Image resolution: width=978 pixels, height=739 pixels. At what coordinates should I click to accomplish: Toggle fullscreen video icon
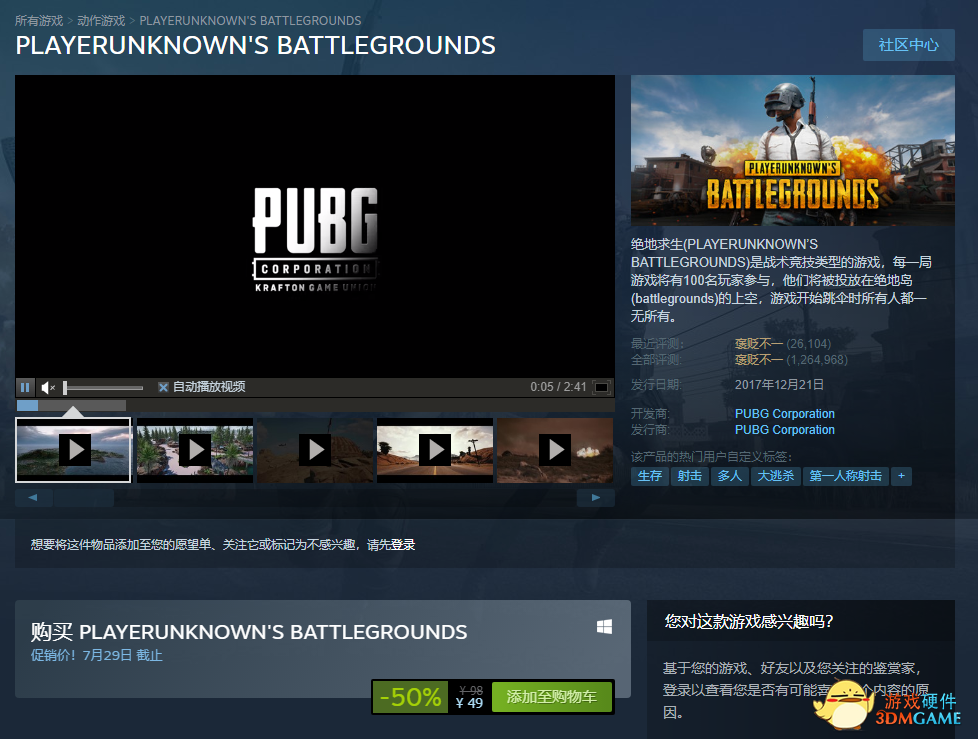(x=601, y=387)
